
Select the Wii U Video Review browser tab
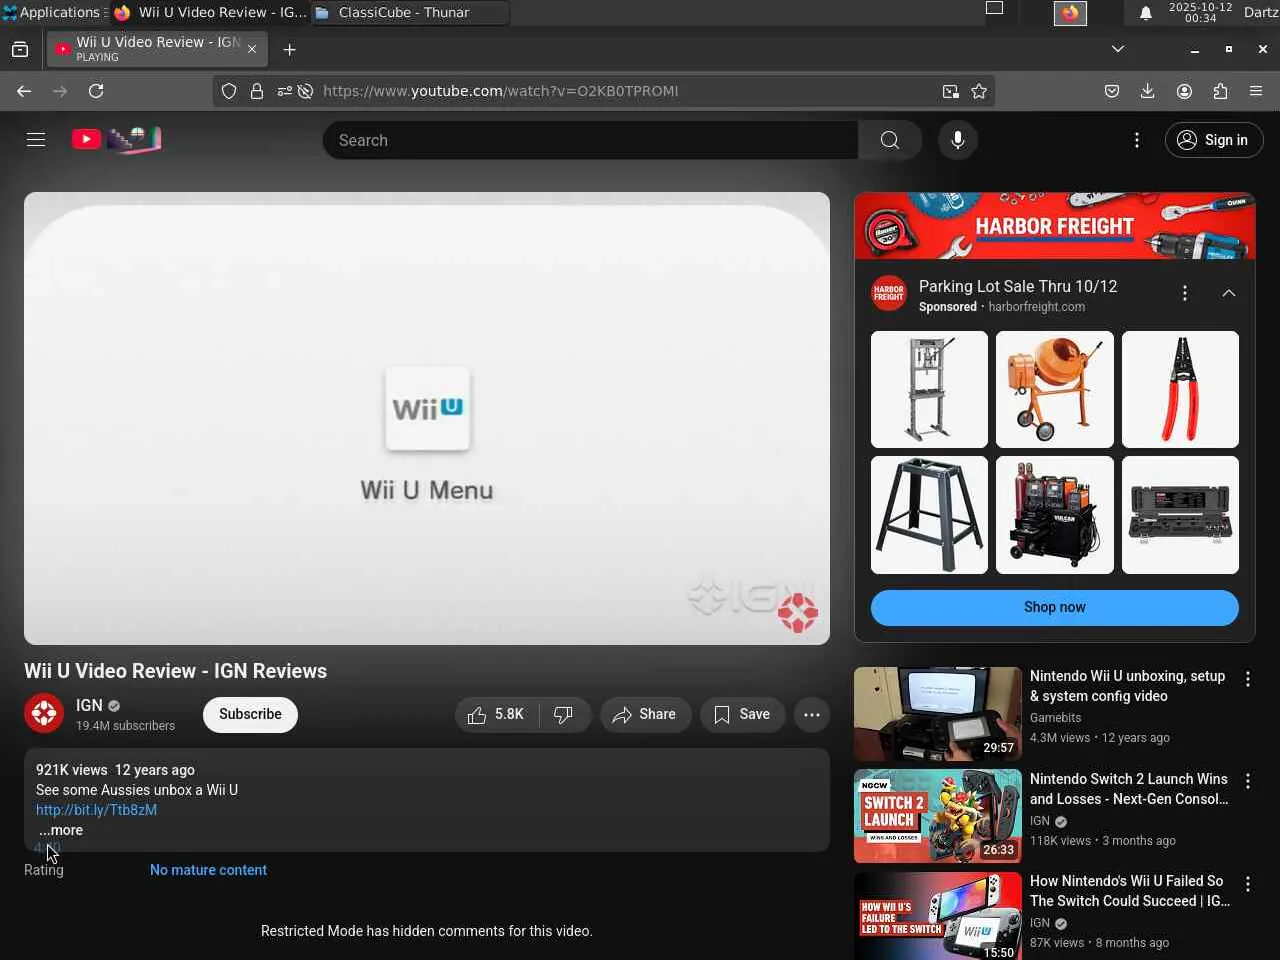click(x=156, y=49)
